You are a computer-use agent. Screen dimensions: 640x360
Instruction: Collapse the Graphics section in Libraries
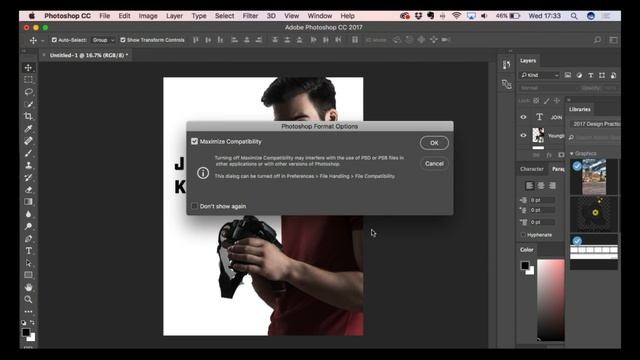tap(571, 153)
